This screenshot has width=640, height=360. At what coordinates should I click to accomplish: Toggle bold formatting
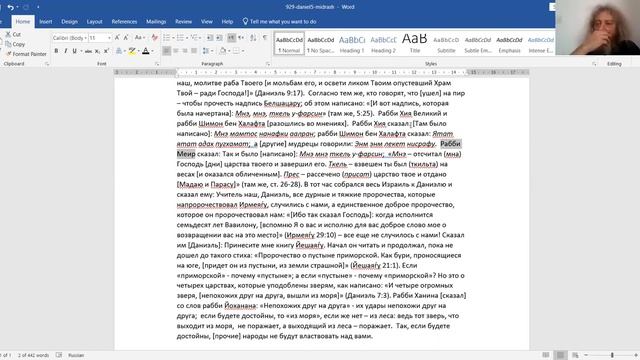[56, 51]
